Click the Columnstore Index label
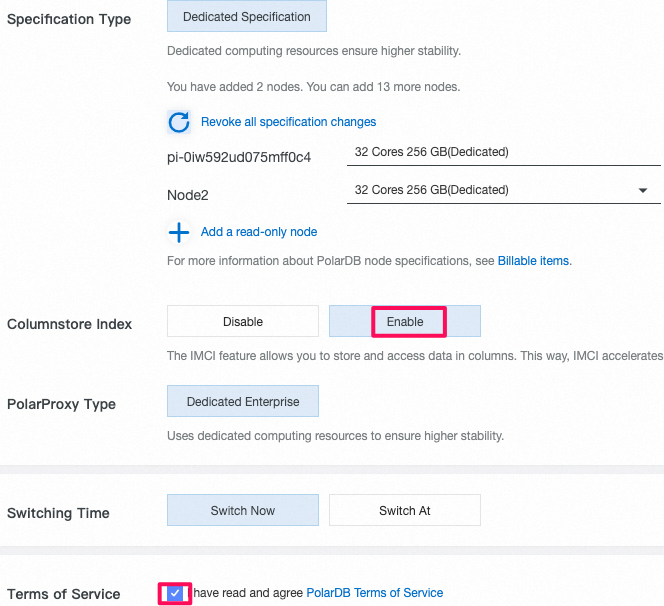The image size is (664, 606). (69, 324)
